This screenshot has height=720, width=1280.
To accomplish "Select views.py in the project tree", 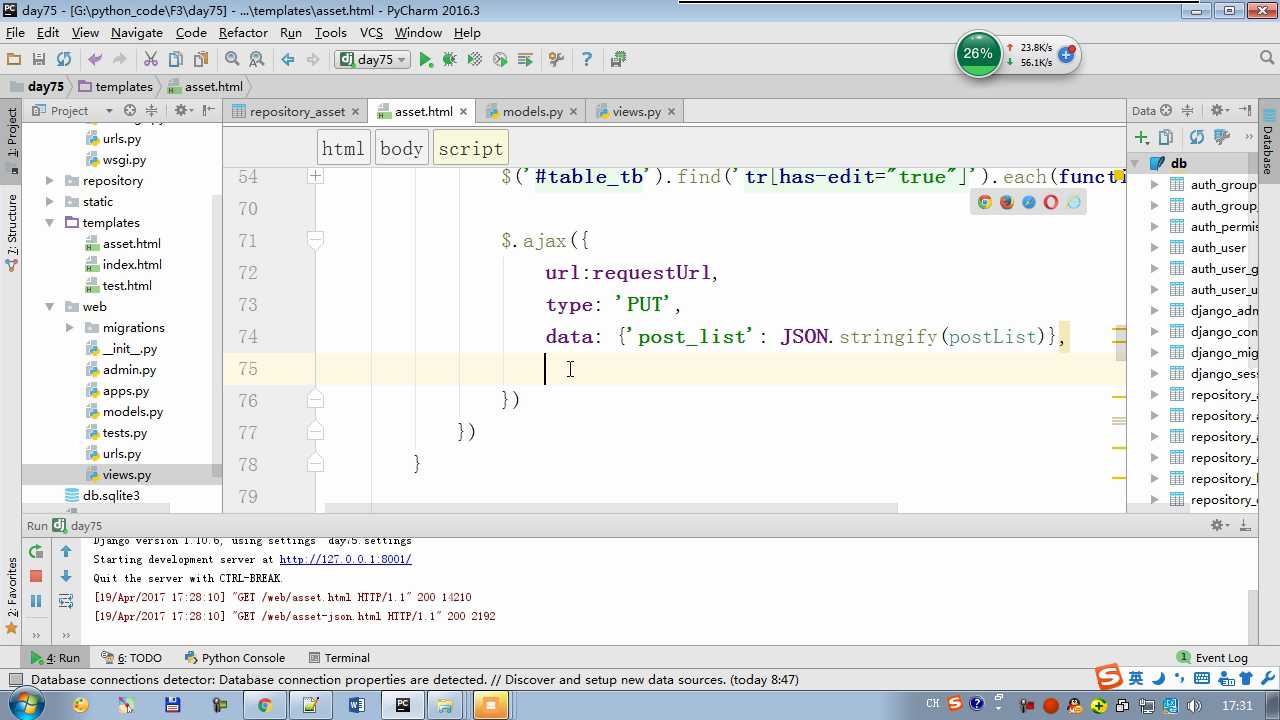I will (126, 475).
